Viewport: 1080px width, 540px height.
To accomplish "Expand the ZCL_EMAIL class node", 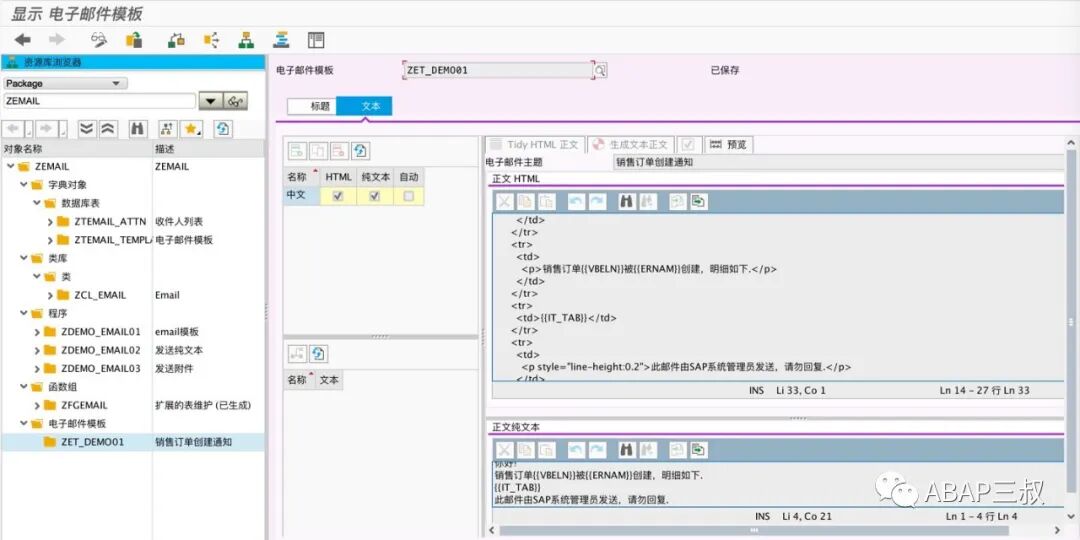I will click(50, 295).
